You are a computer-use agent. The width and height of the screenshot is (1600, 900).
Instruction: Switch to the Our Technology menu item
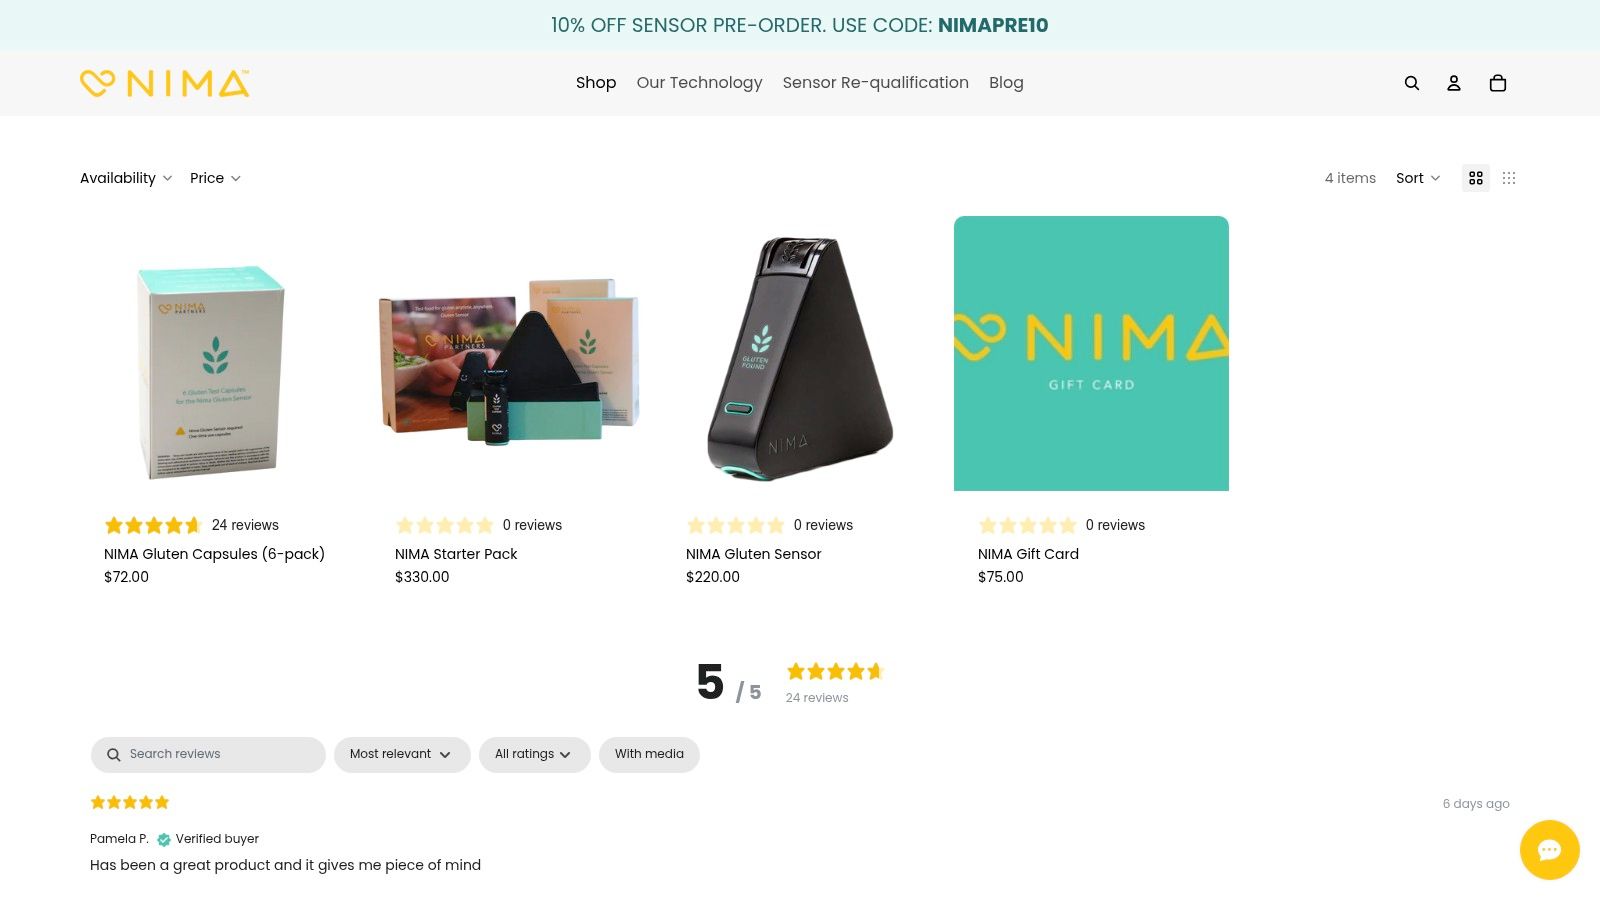(x=699, y=83)
